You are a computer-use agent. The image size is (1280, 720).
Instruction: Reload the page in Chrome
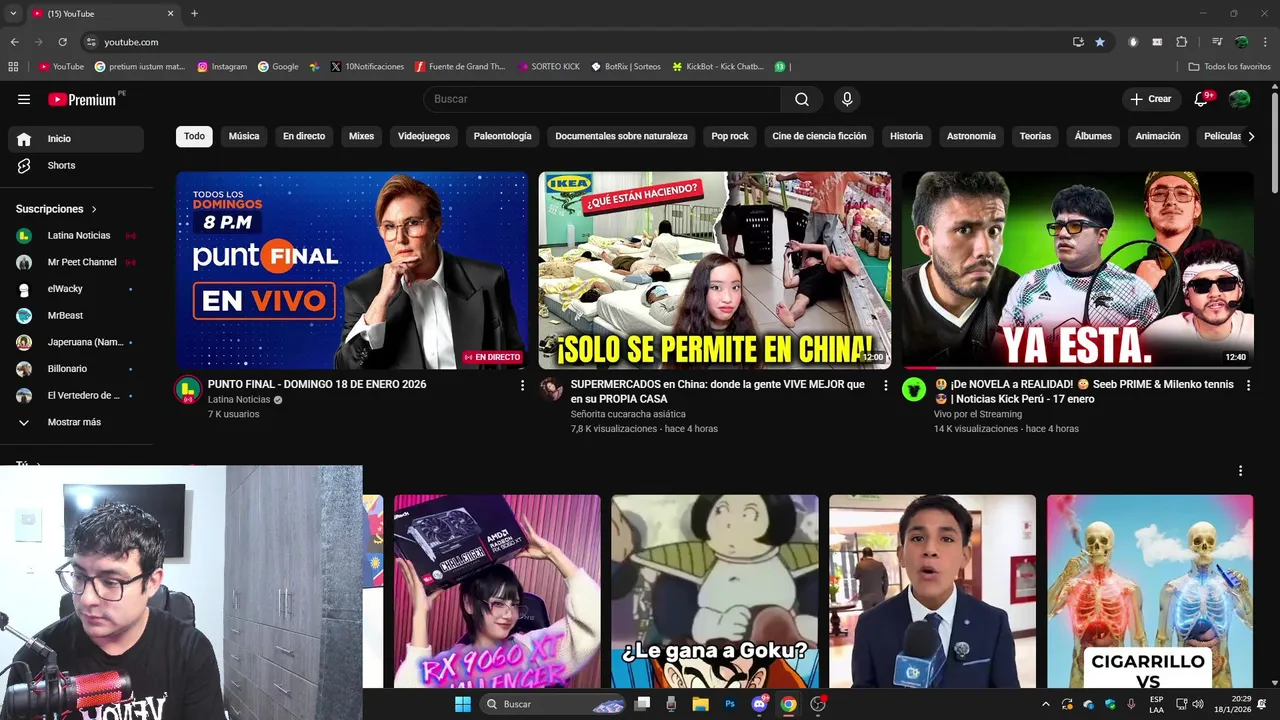coord(62,42)
